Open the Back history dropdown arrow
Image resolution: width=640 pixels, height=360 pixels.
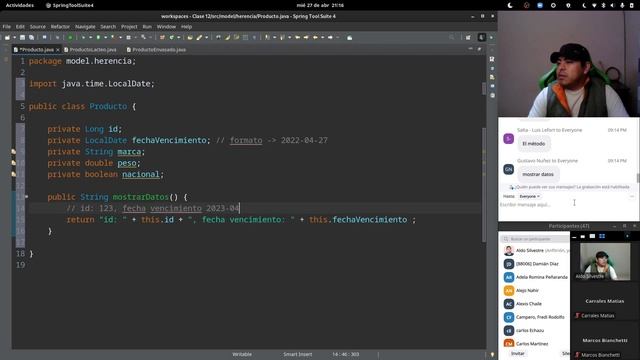(x=322, y=38)
